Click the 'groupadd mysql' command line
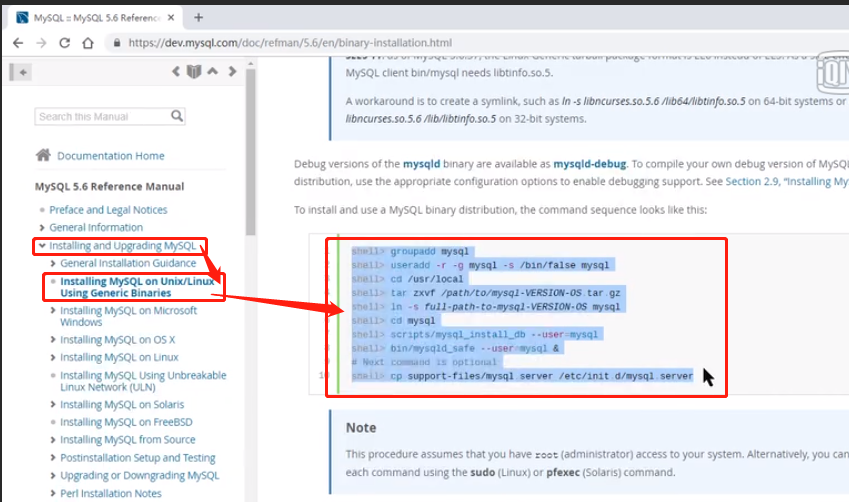 [x=410, y=251]
